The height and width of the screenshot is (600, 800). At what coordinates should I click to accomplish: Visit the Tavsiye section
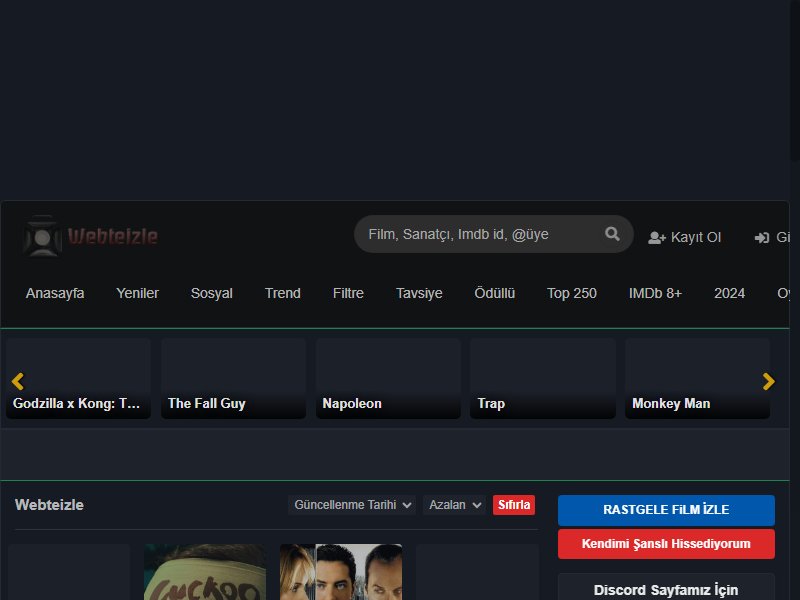pos(419,293)
